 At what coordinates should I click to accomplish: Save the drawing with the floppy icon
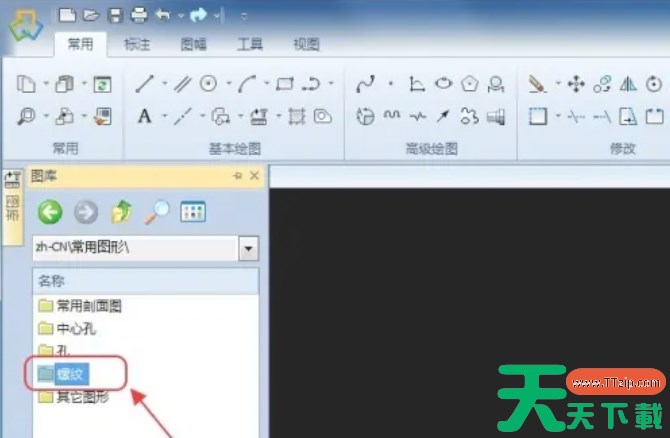(x=115, y=15)
